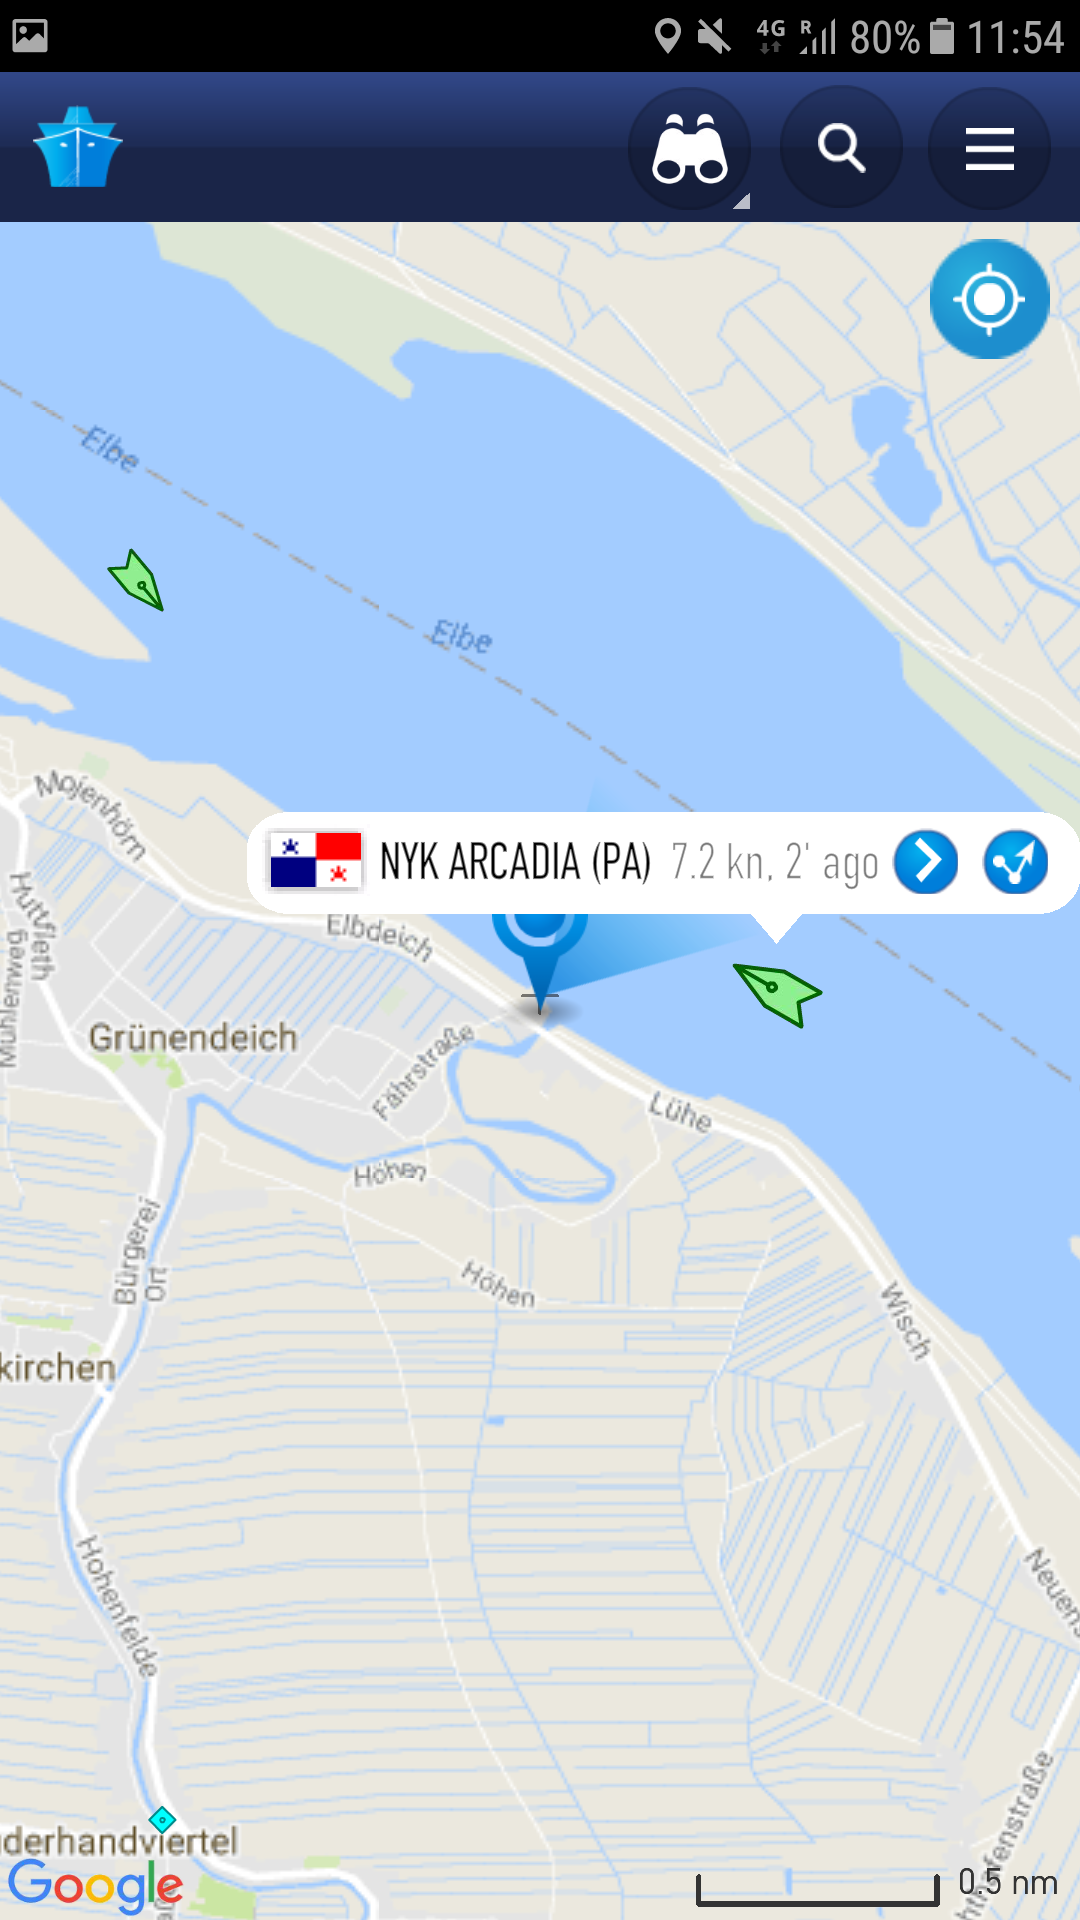Expand binoculars dropdown corner arrow
The width and height of the screenshot is (1080, 1920).
pos(742,201)
